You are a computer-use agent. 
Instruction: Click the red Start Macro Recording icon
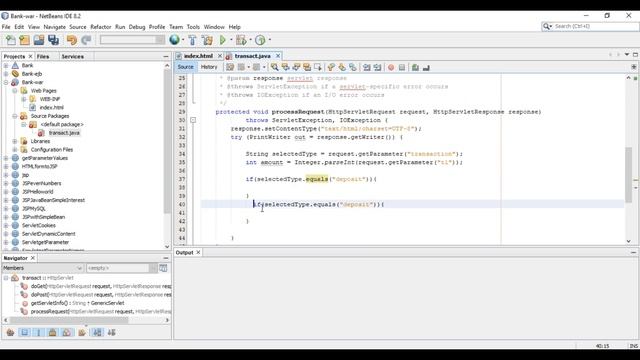[x=391, y=67]
